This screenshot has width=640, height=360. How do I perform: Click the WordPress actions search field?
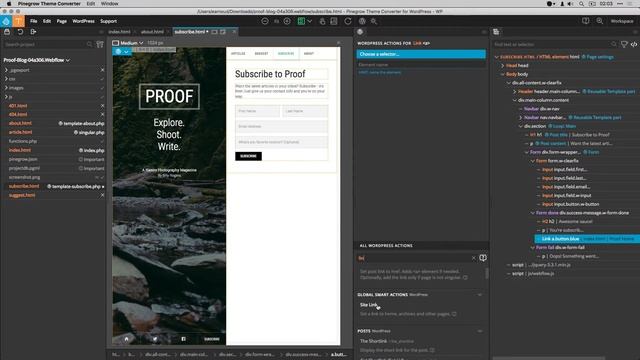tap(413, 258)
